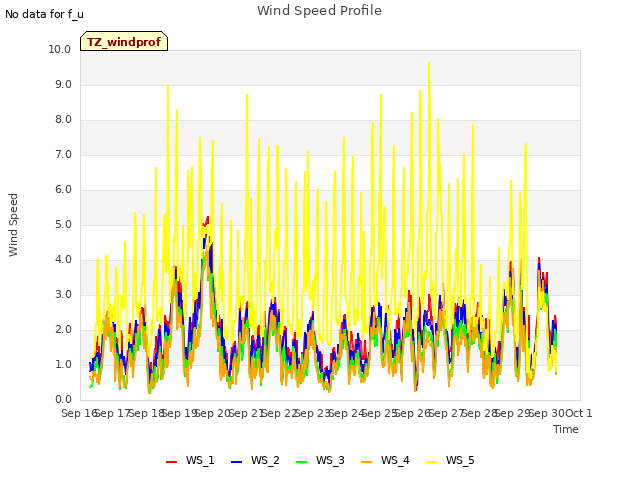Click the 'No data for f_u' message

(44, 14)
